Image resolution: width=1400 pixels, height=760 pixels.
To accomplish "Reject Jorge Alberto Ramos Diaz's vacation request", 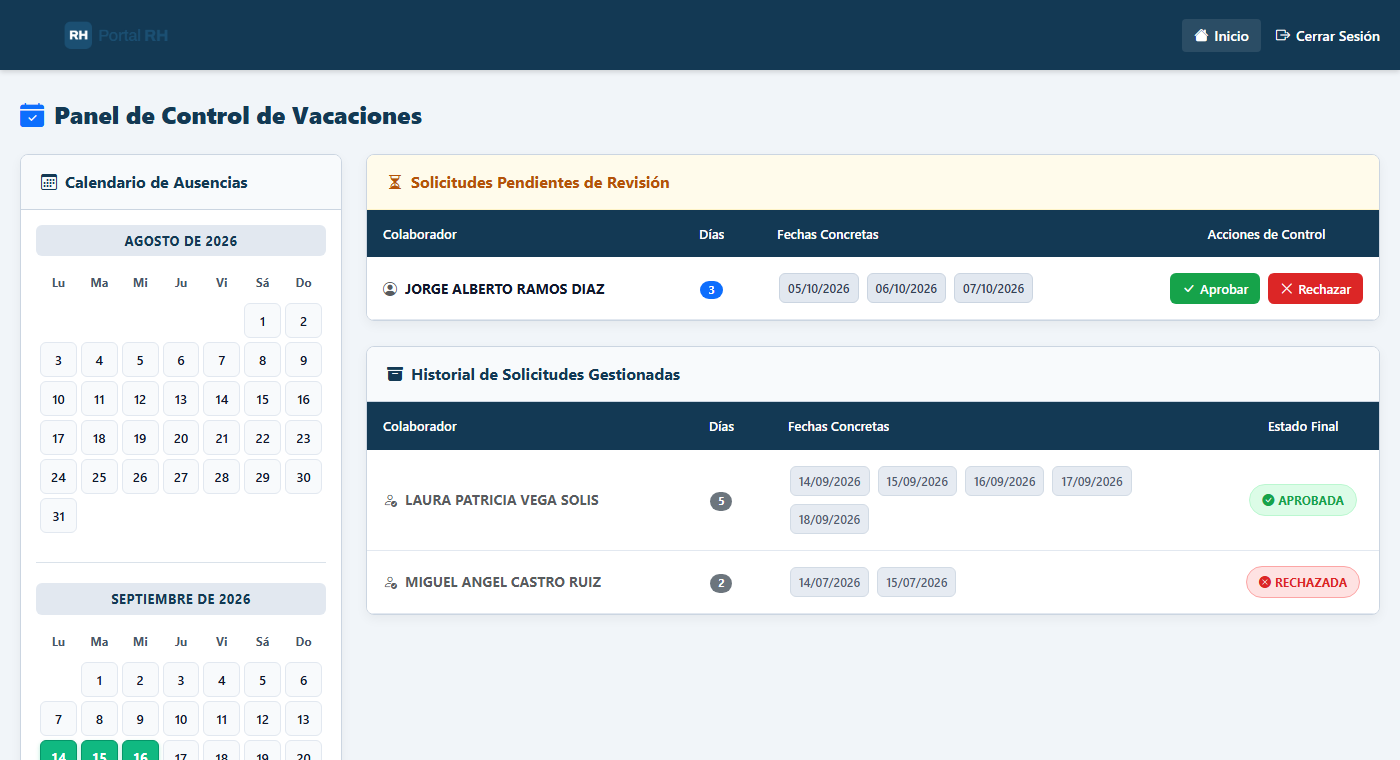I will pyautogui.click(x=1315, y=289).
